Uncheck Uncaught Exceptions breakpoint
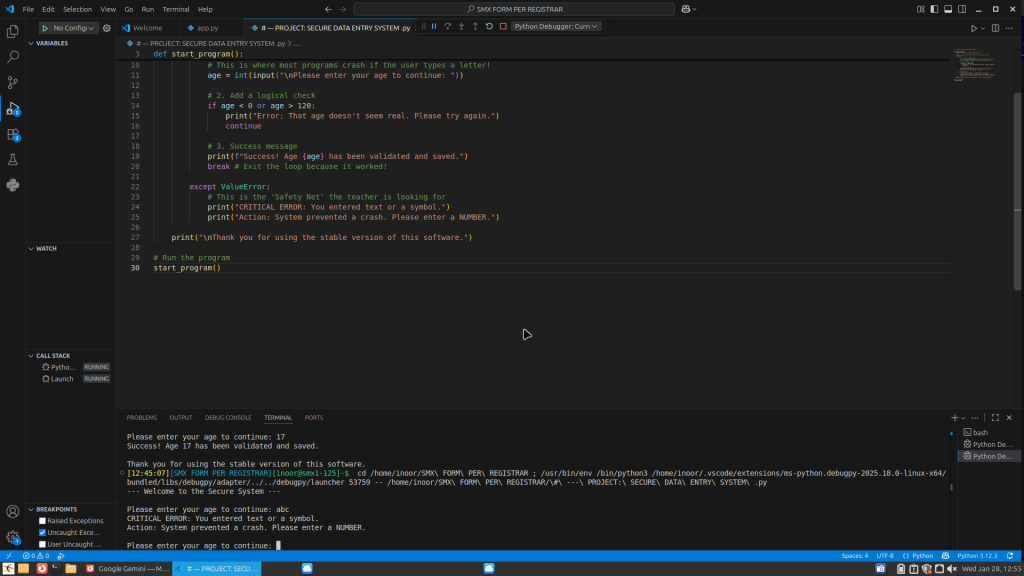 (x=42, y=533)
